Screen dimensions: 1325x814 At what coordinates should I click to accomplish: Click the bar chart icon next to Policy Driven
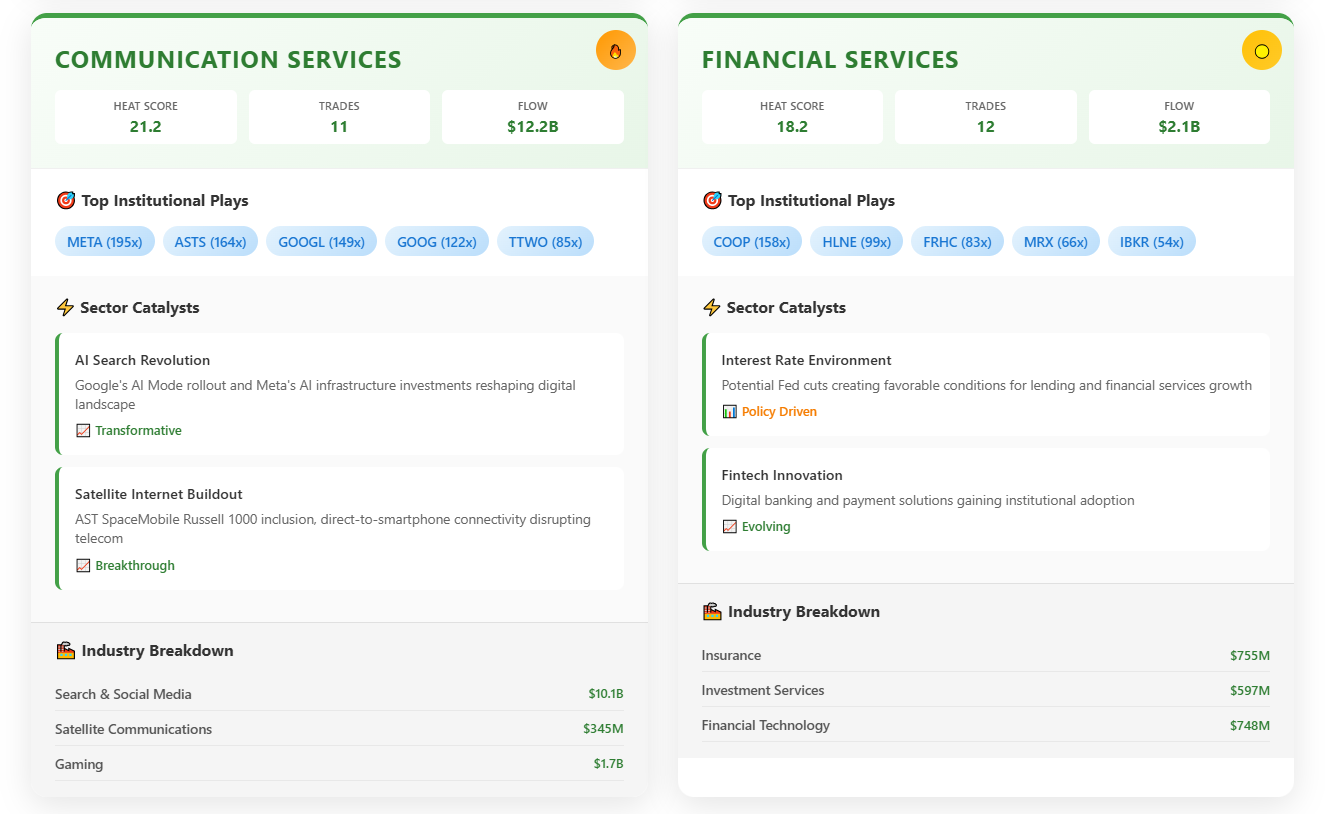[730, 412]
